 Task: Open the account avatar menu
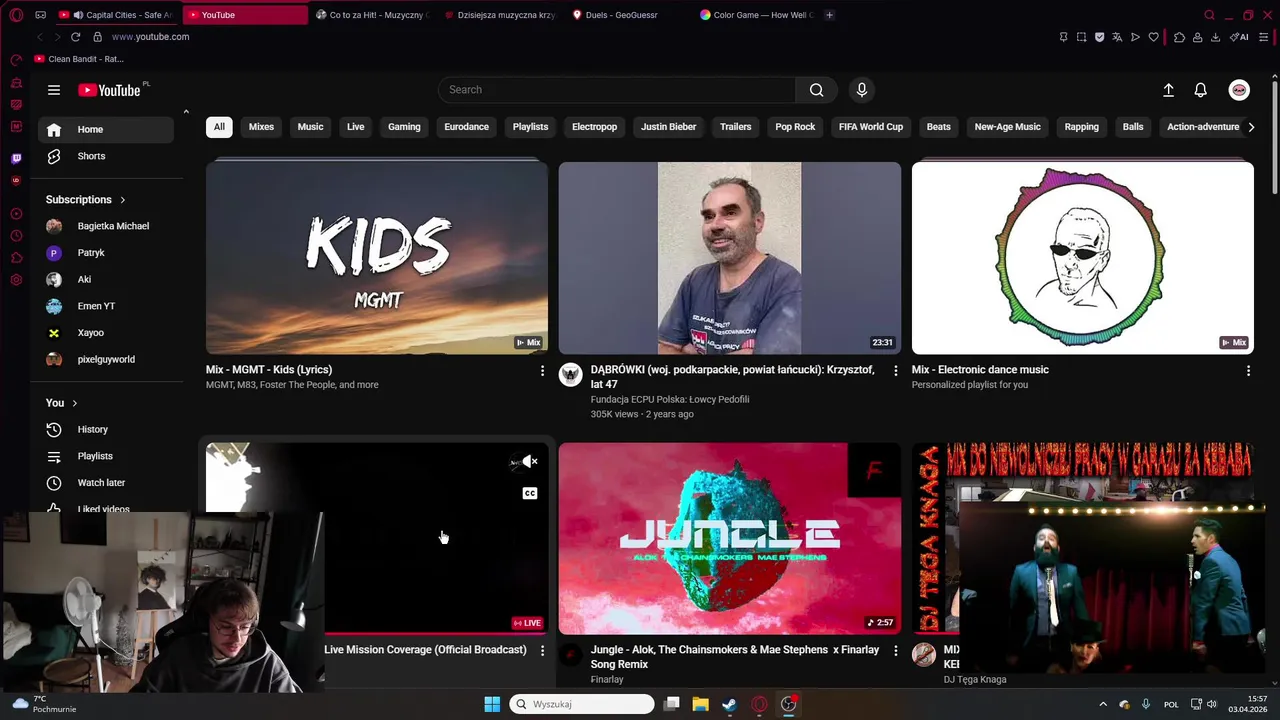point(1239,90)
